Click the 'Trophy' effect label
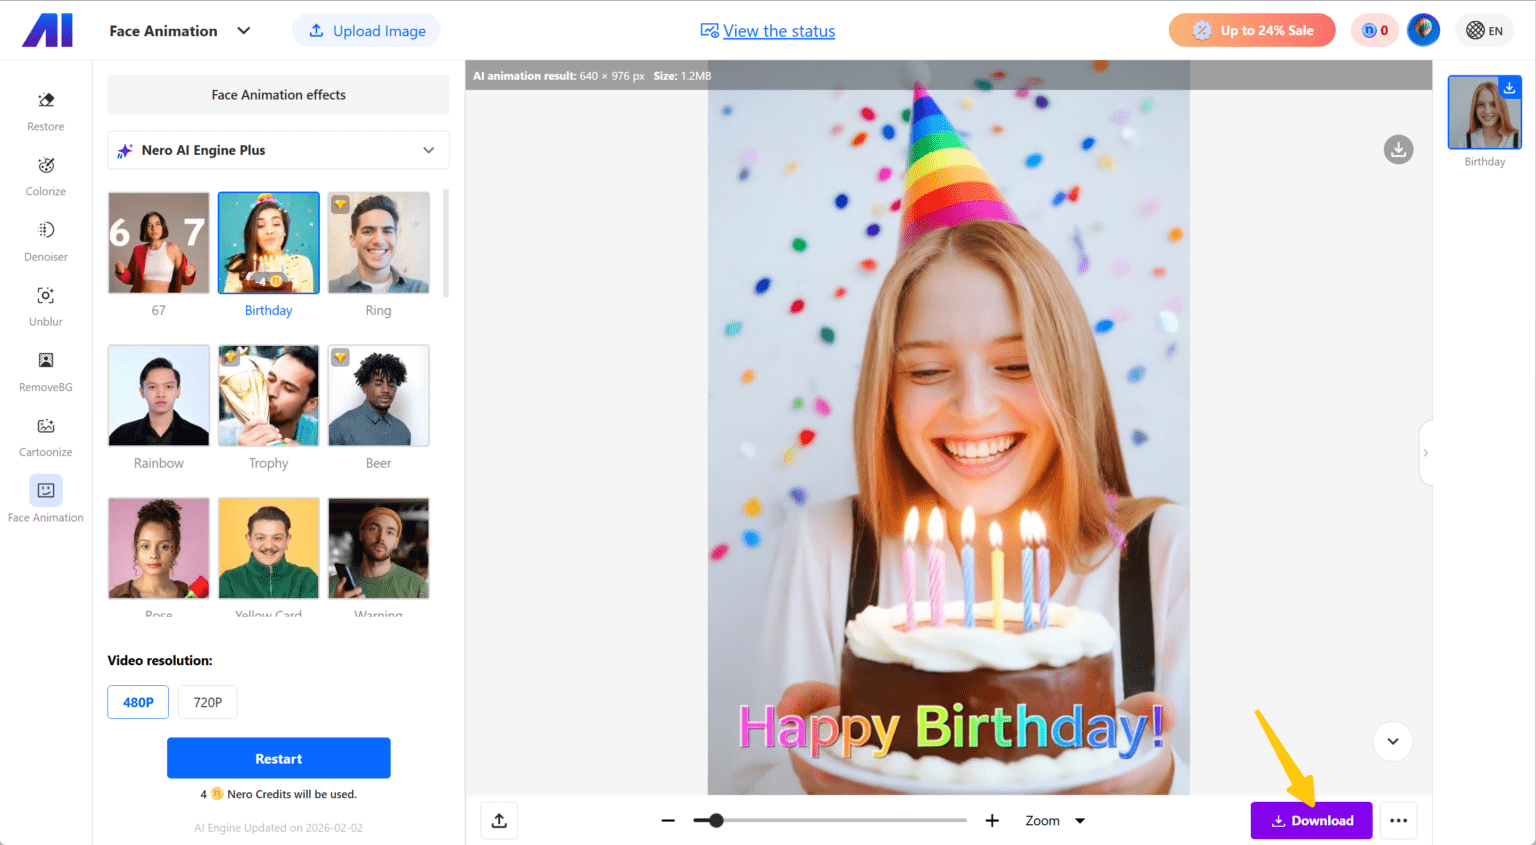Image resolution: width=1536 pixels, height=845 pixels. point(269,464)
